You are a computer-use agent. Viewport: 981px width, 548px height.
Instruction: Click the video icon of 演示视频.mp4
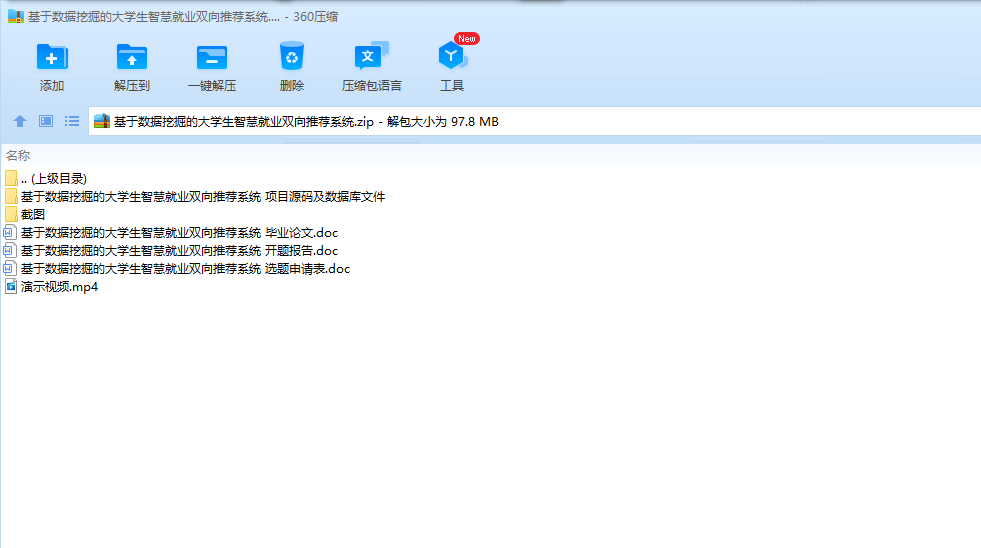click(x=11, y=287)
